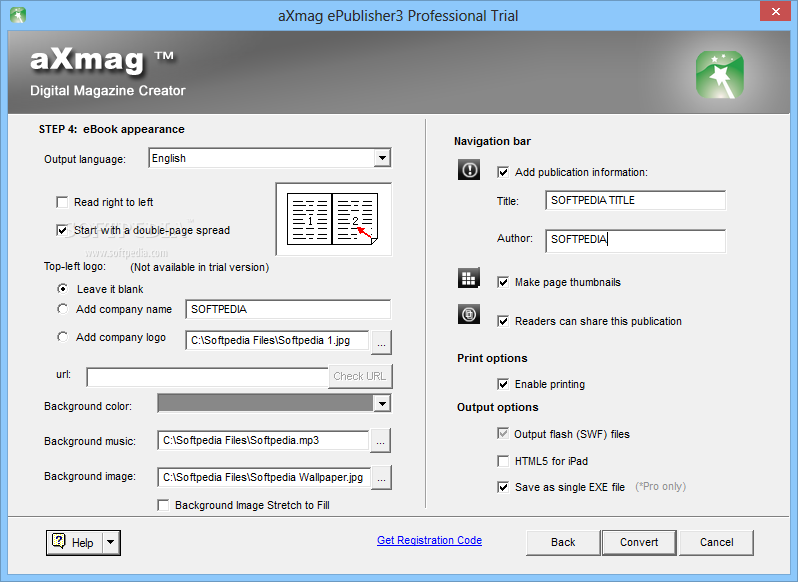Toggle Start with a double-page spread

pos(62,230)
